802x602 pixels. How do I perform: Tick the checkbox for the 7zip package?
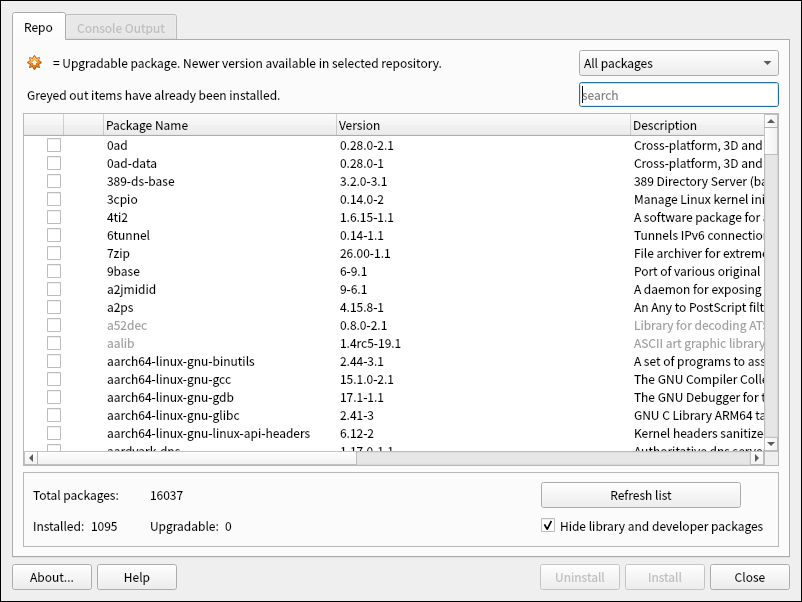54,253
